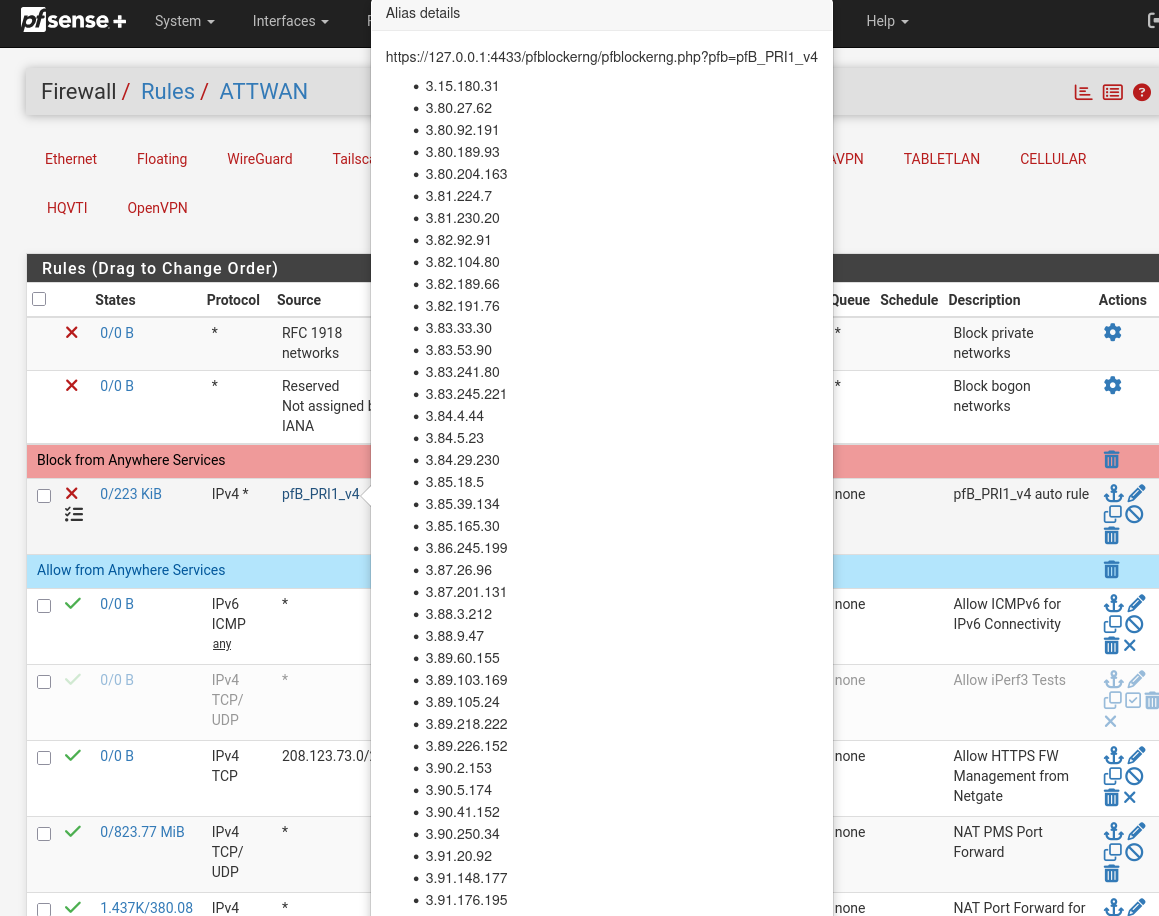The image size is (1159, 916).
Task: Open the status graph icon in header
Action: click(x=1083, y=92)
